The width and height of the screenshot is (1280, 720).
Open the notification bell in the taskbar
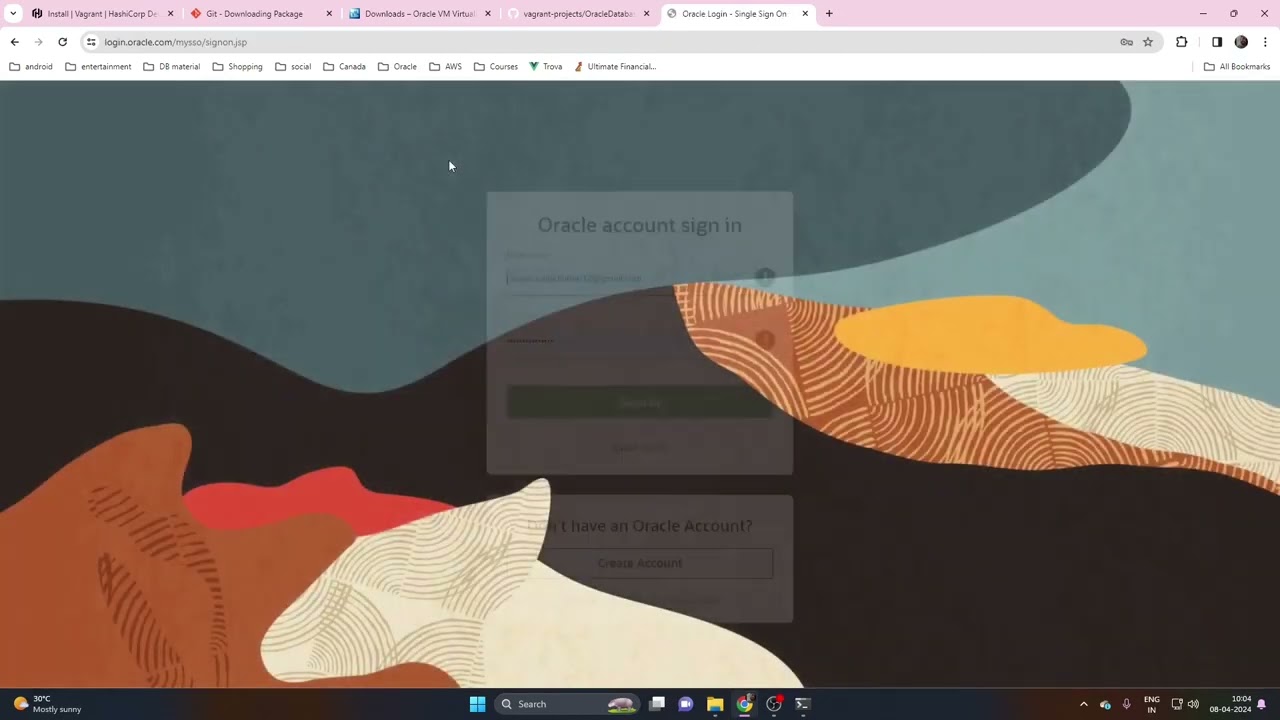click(x=1262, y=704)
